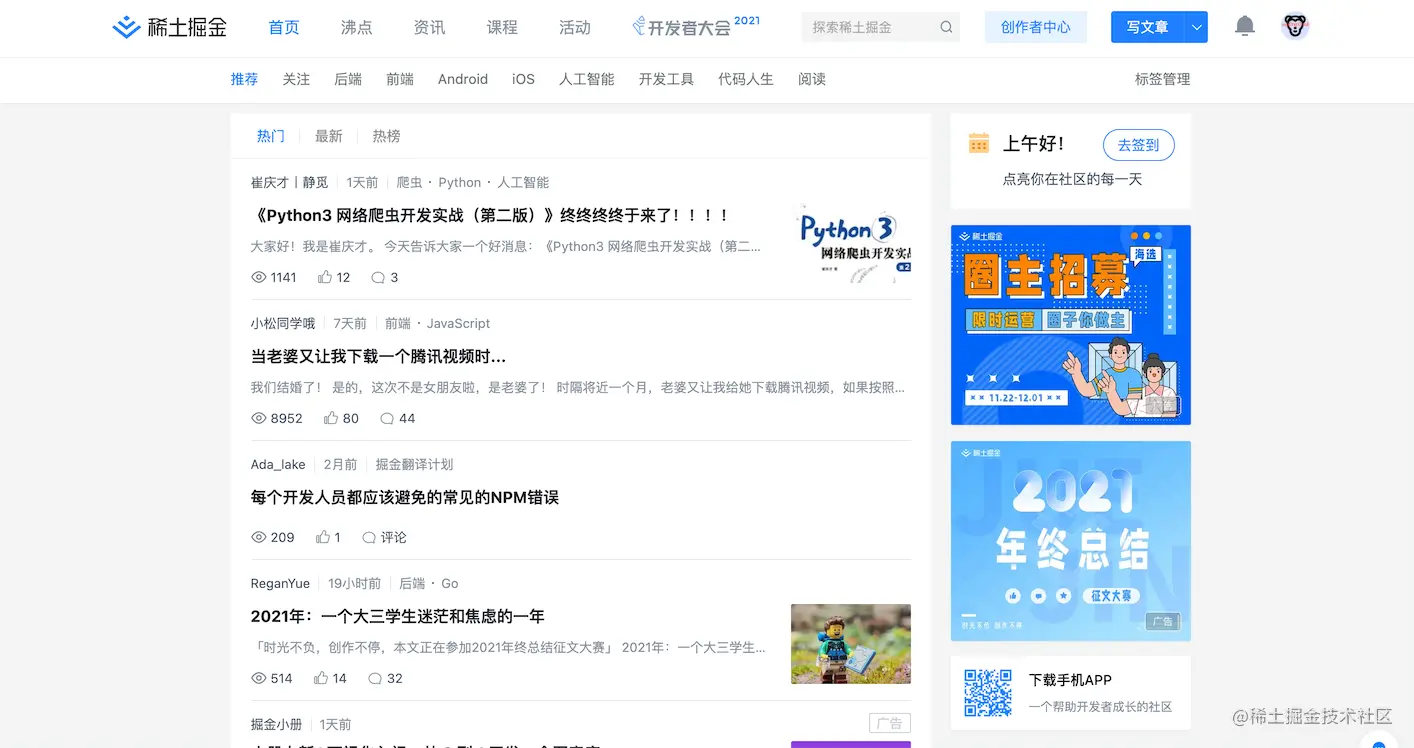
Task: Open the 活动 nav item
Action: (575, 27)
